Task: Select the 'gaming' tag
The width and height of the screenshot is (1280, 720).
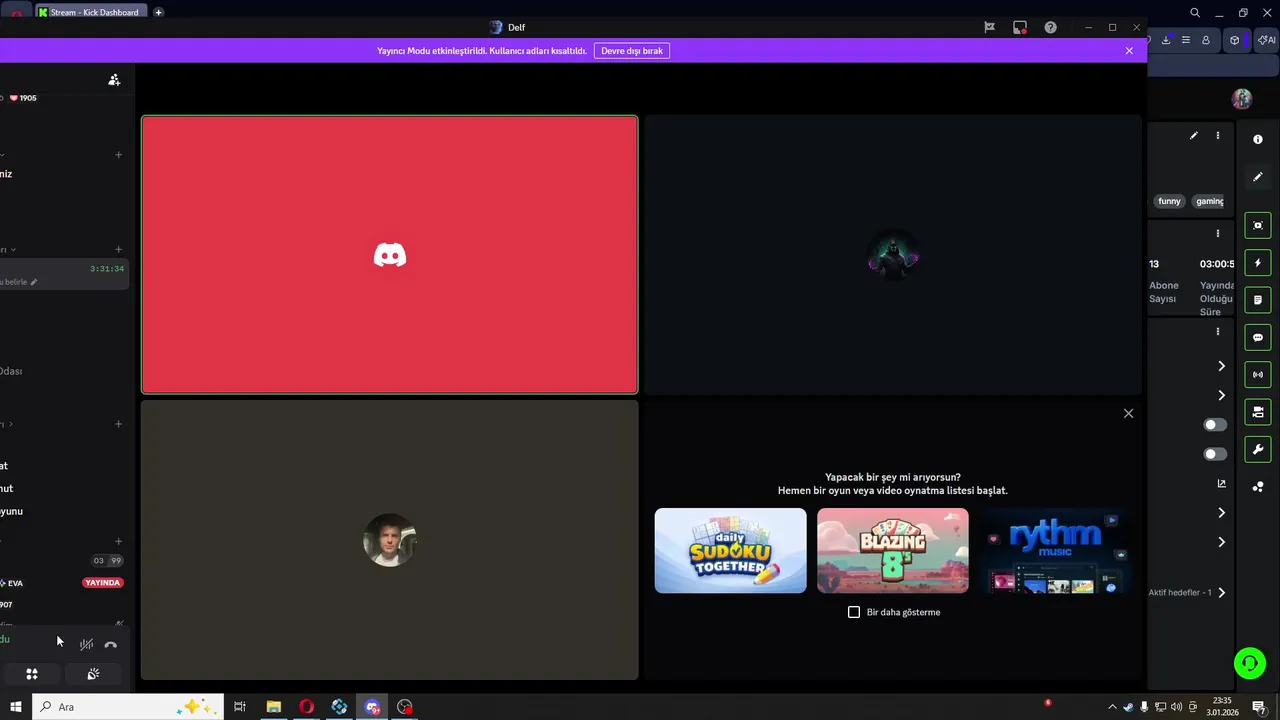Action: point(1210,201)
